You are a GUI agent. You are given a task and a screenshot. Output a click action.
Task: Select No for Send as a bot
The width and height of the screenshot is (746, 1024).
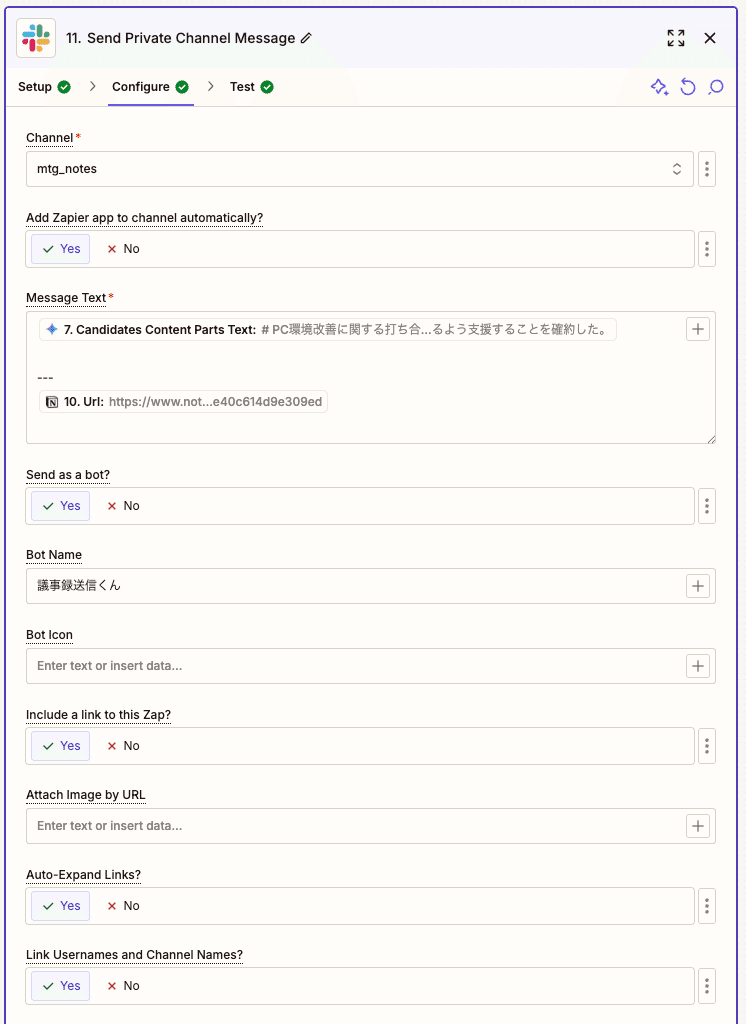(122, 505)
